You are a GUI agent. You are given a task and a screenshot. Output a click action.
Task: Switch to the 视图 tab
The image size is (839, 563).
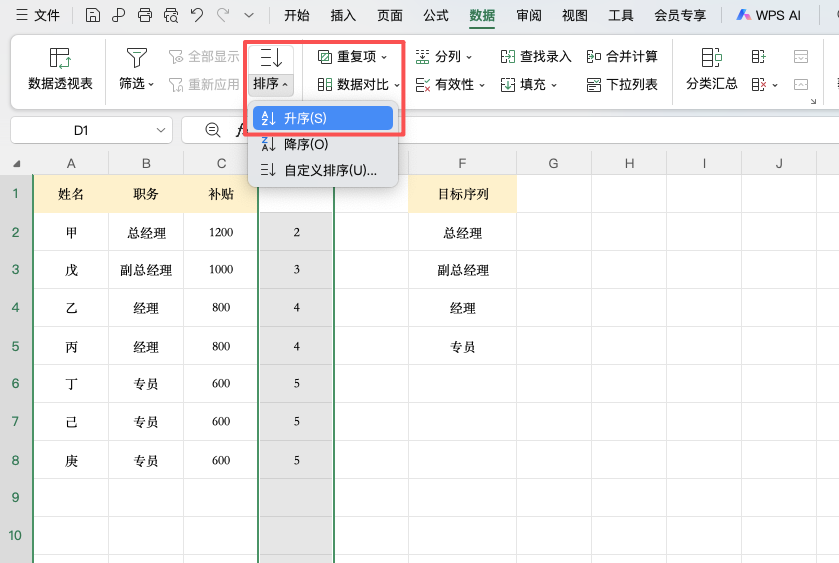(x=575, y=16)
